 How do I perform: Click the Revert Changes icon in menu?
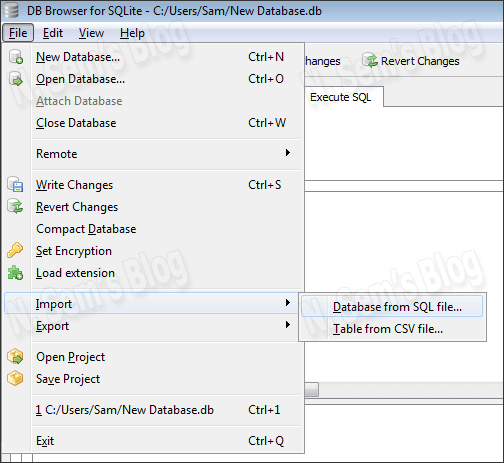click(x=15, y=207)
